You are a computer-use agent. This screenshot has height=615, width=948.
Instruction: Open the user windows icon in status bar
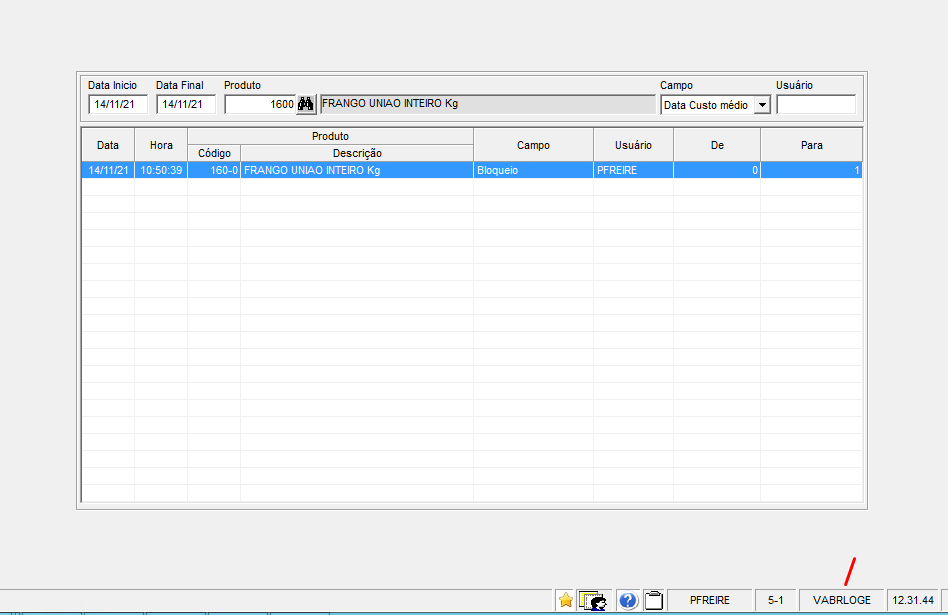pos(592,600)
